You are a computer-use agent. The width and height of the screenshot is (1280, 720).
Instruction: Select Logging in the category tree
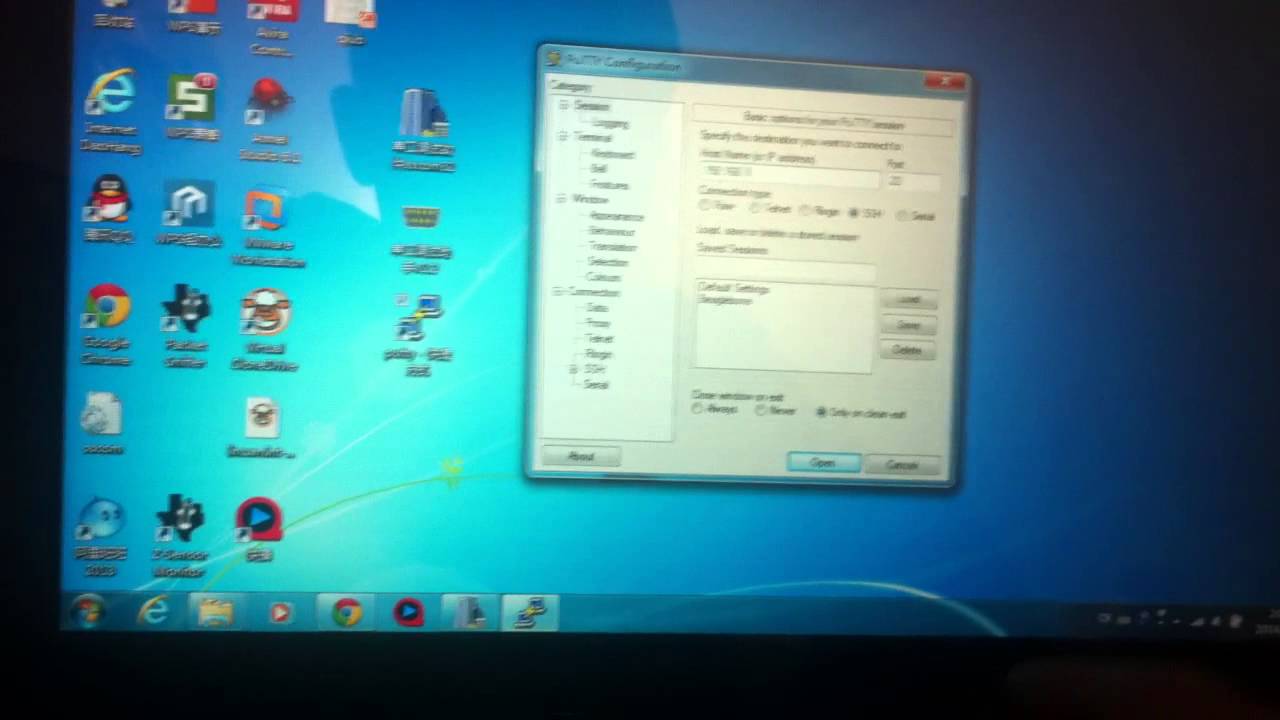pyautogui.click(x=610, y=123)
